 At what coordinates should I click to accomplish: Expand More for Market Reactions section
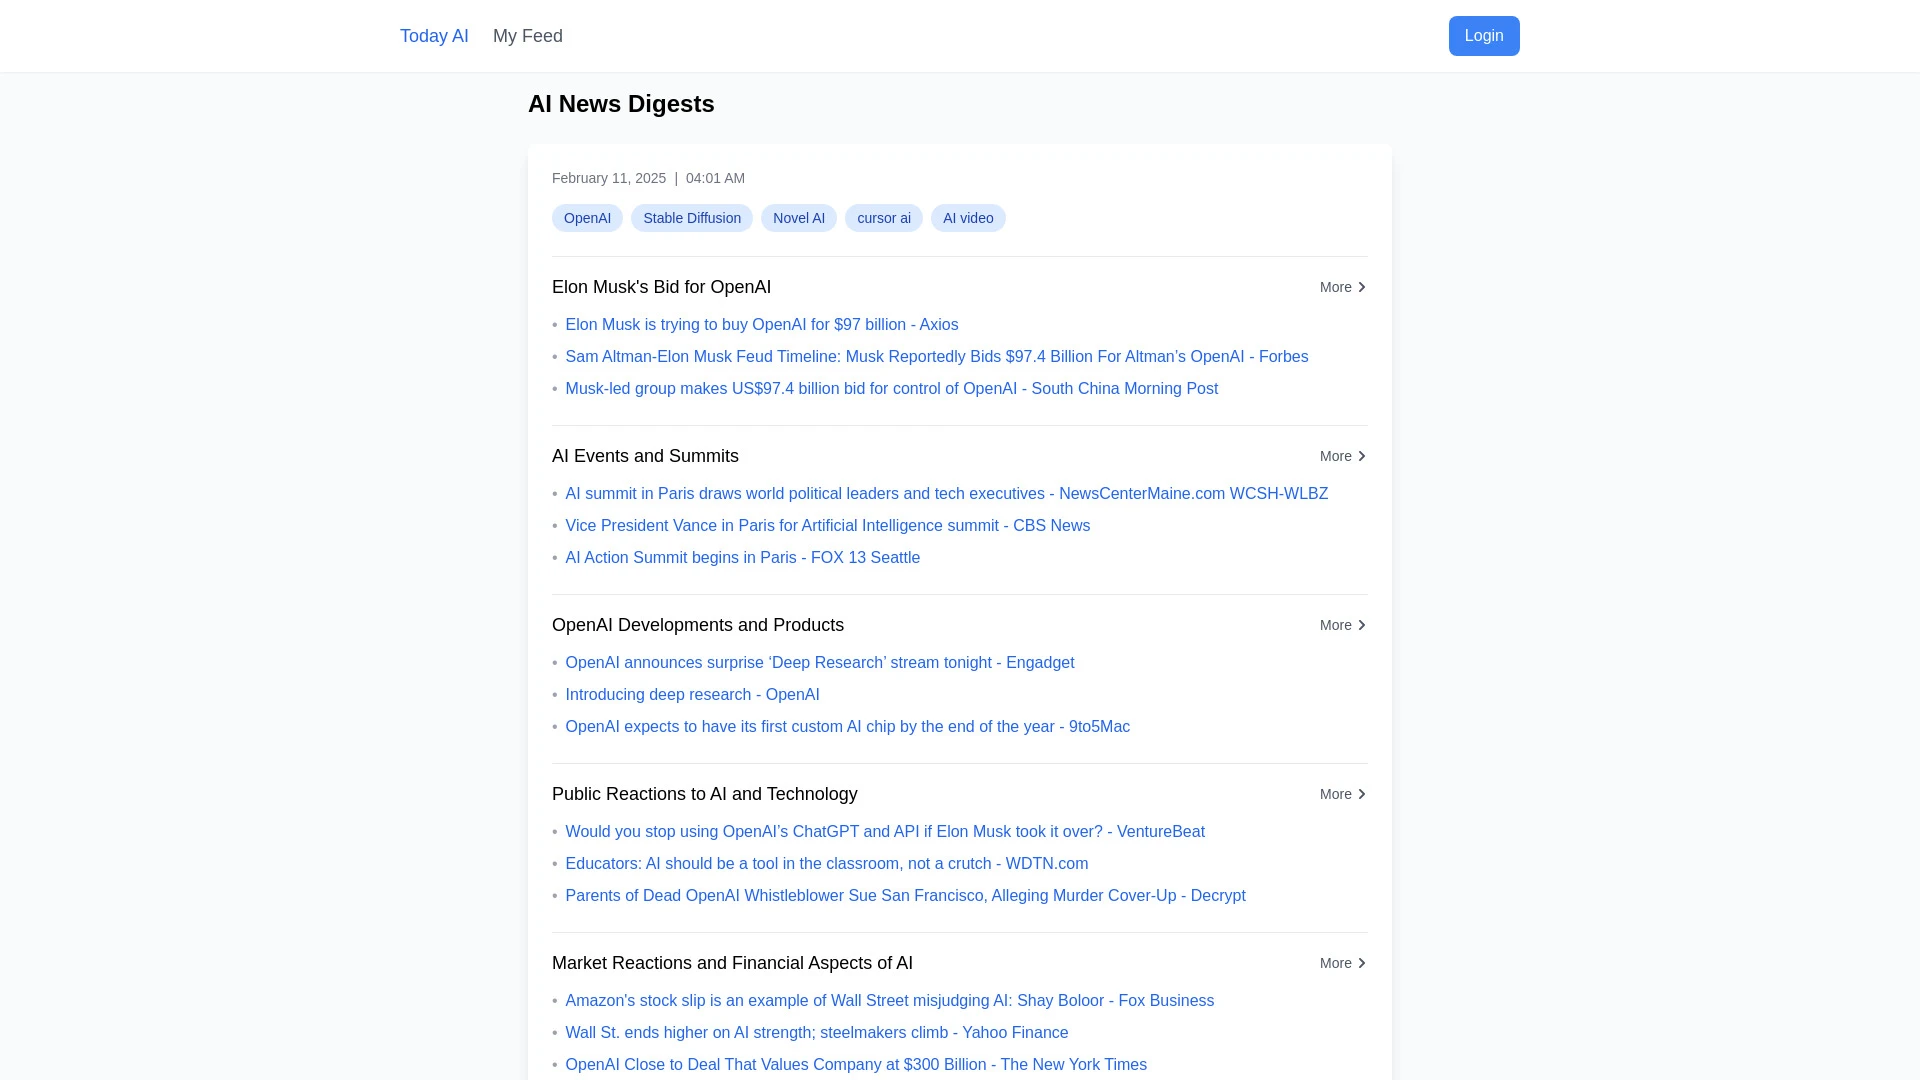click(1342, 963)
